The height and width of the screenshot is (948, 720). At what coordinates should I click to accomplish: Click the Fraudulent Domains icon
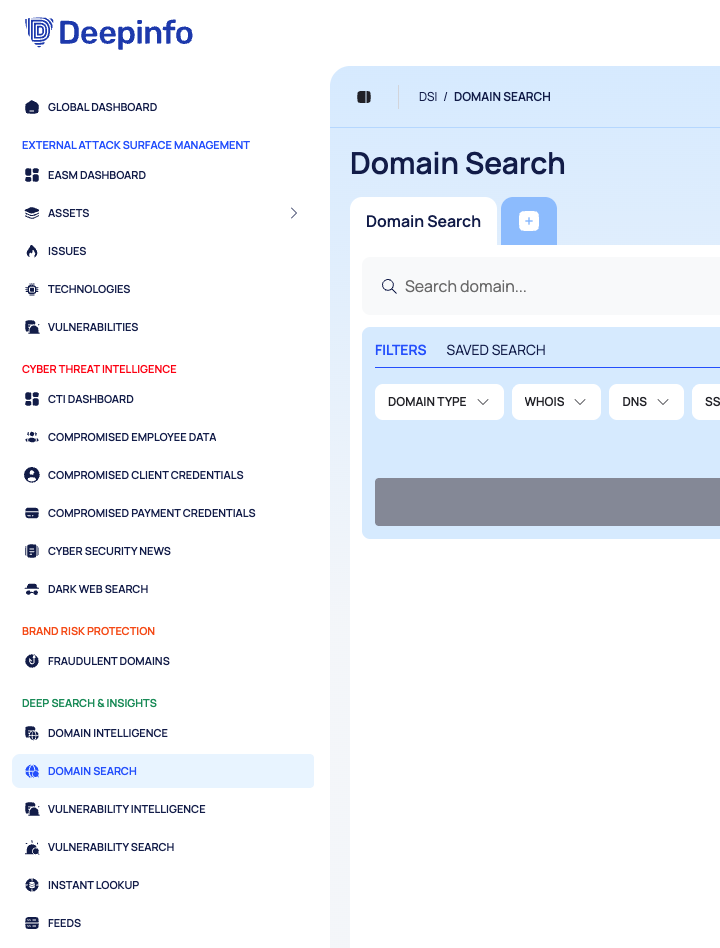pyautogui.click(x=32, y=661)
